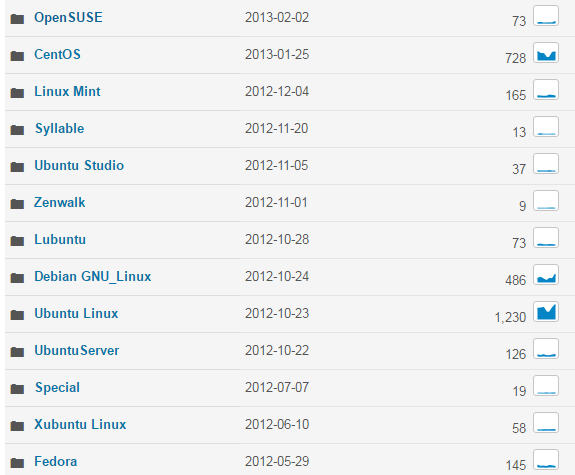View Debian GNU_Linux download chart icon
The height and width of the screenshot is (475, 575).
pos(546,275)
